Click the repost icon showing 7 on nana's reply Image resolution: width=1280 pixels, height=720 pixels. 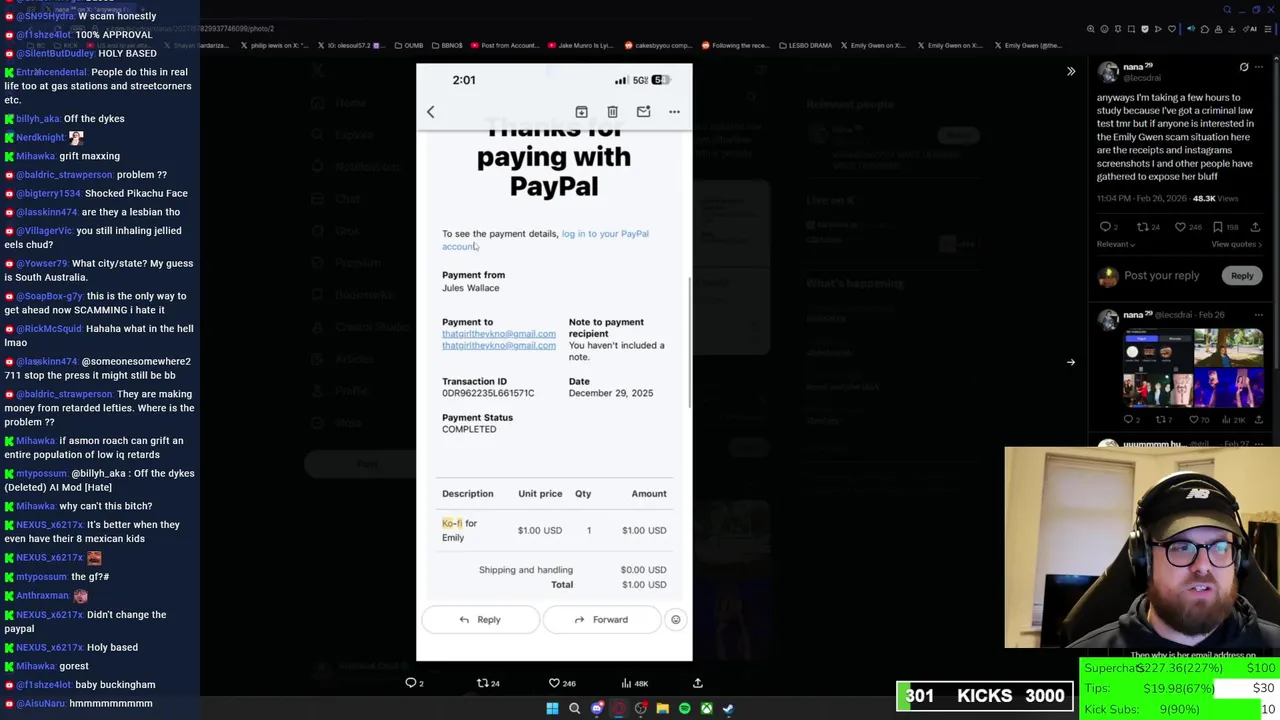point(1163,420)
